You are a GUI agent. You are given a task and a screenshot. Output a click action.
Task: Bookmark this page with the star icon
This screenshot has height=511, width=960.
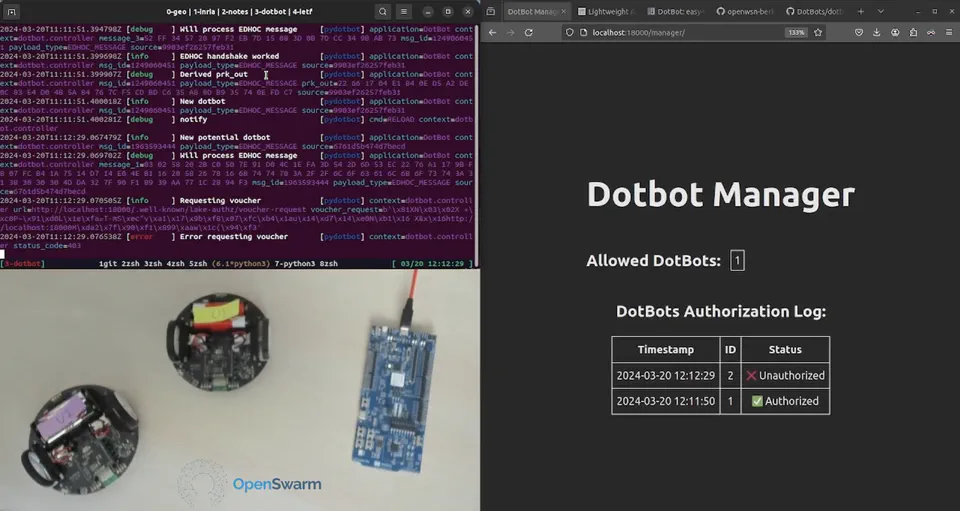click(x=818, y=32)
